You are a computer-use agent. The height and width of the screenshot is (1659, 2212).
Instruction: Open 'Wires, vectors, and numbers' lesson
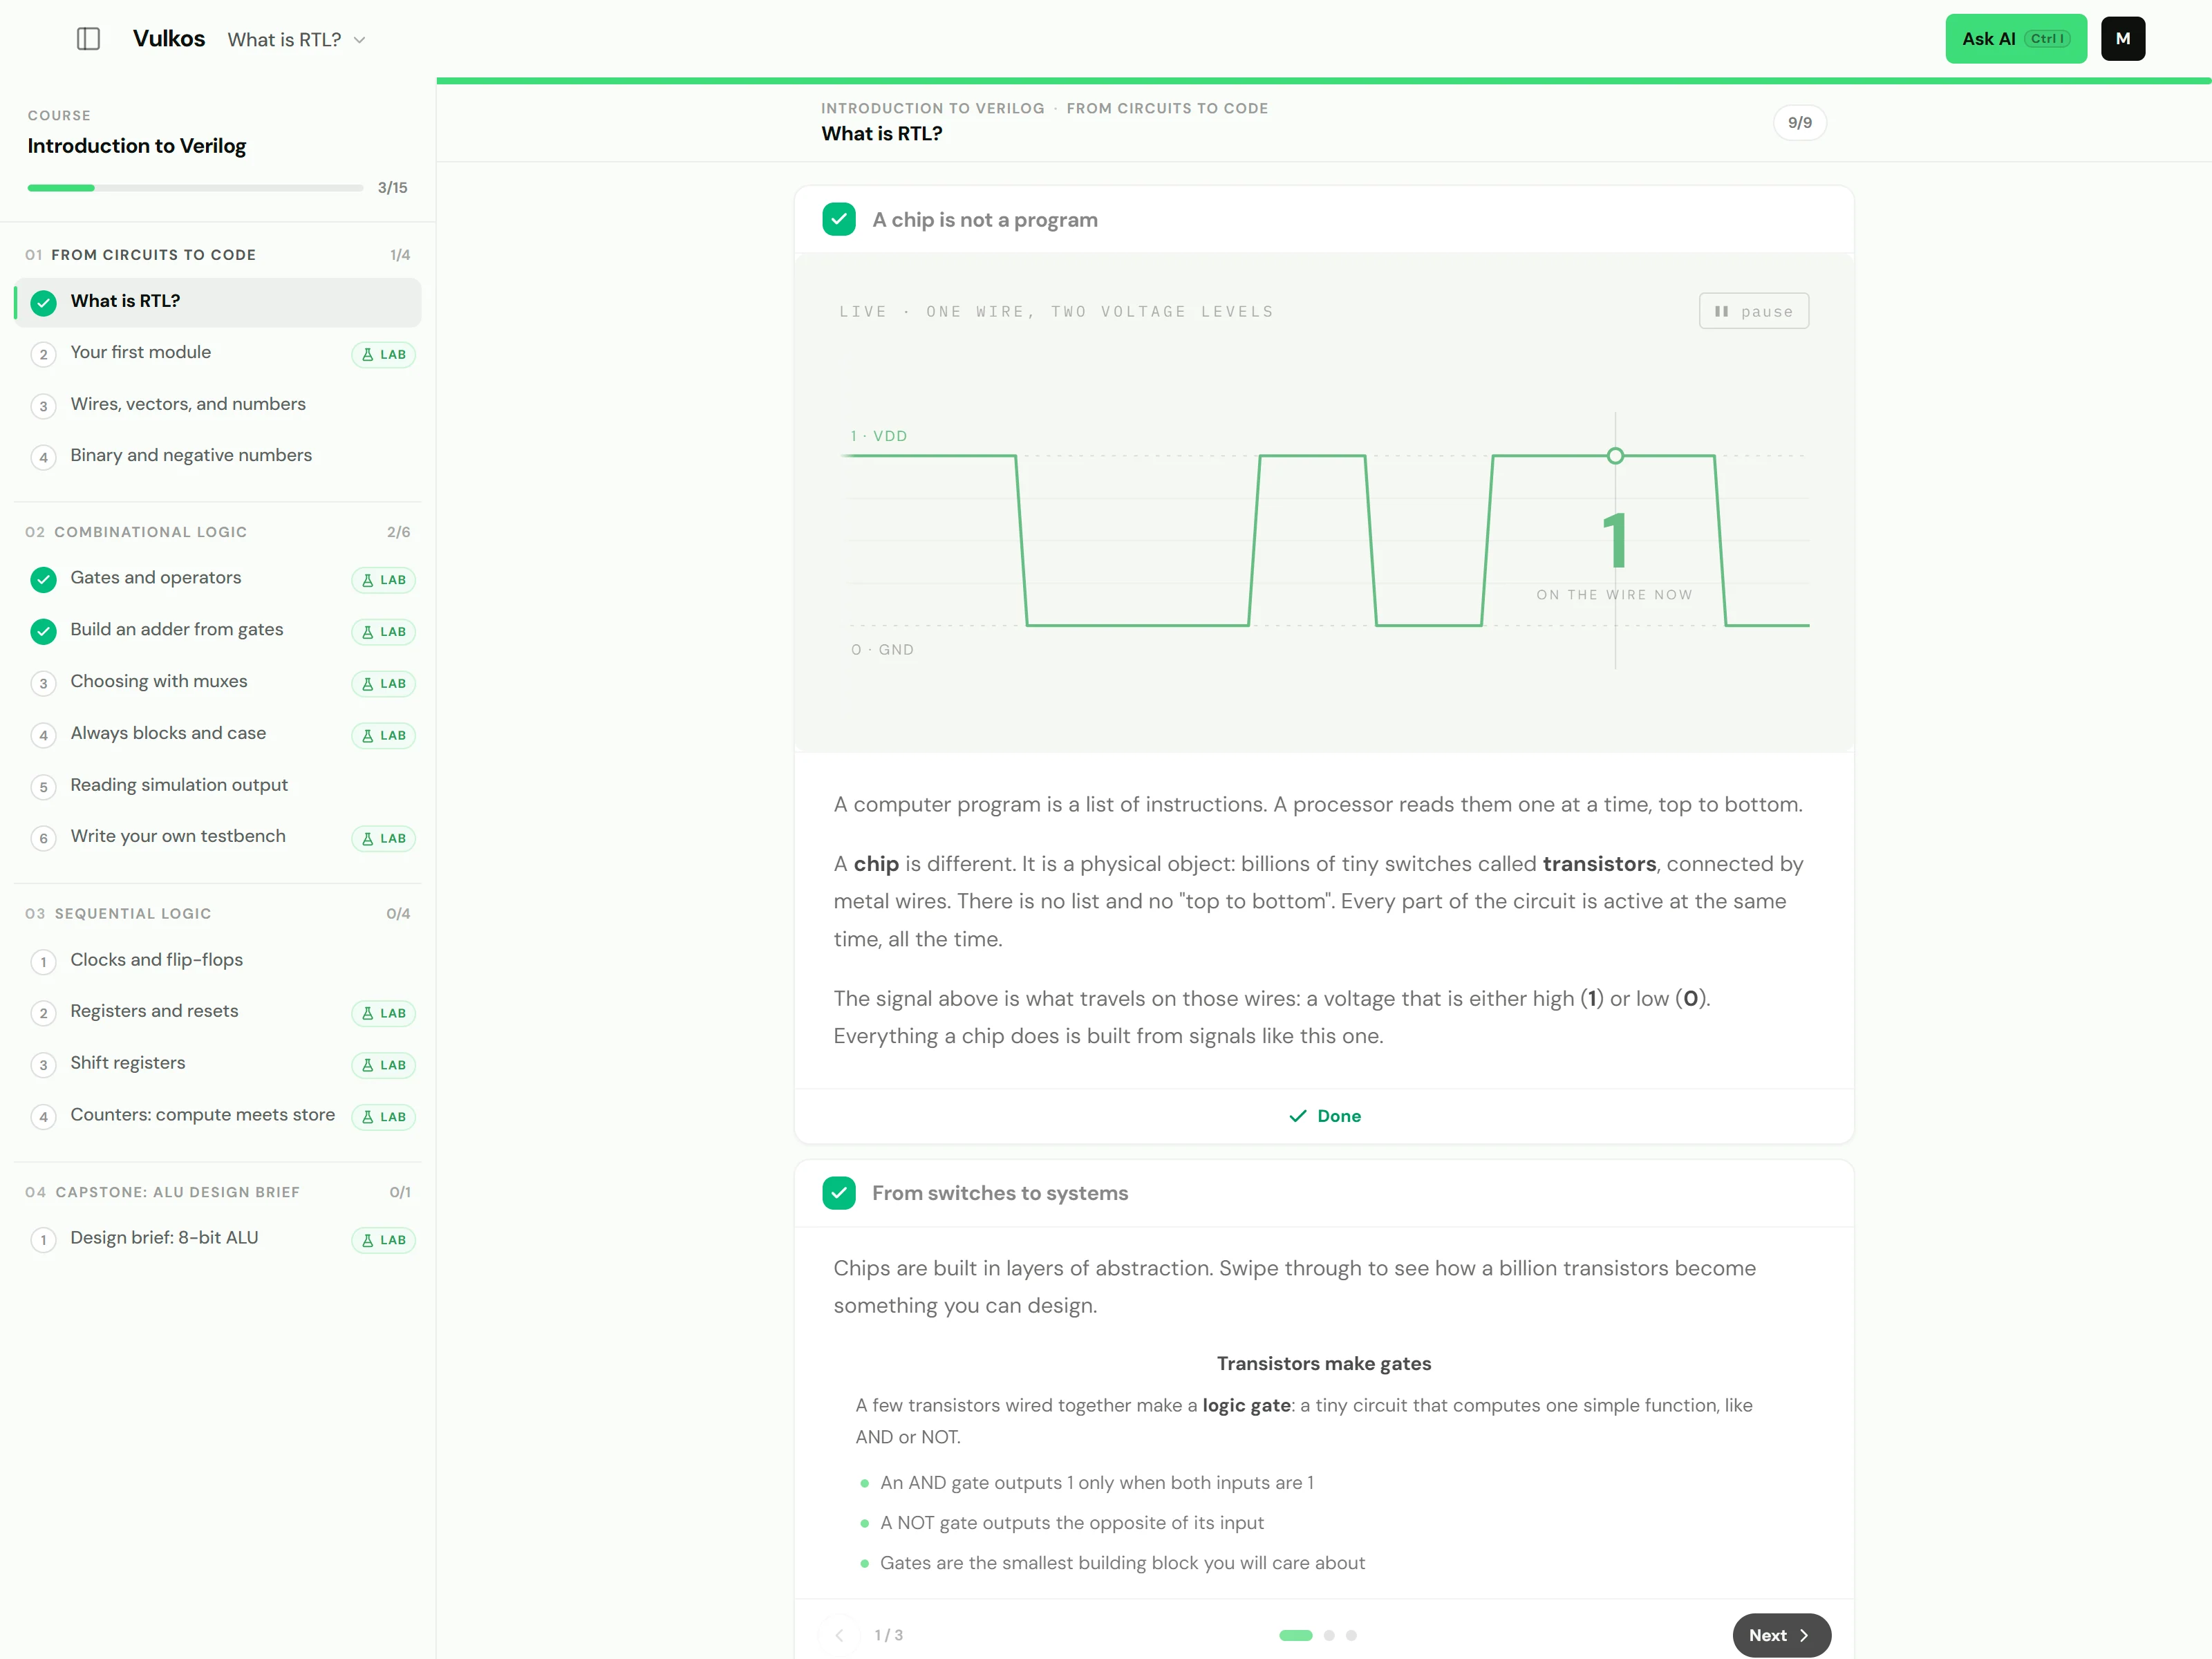click(x=218, y=405)
